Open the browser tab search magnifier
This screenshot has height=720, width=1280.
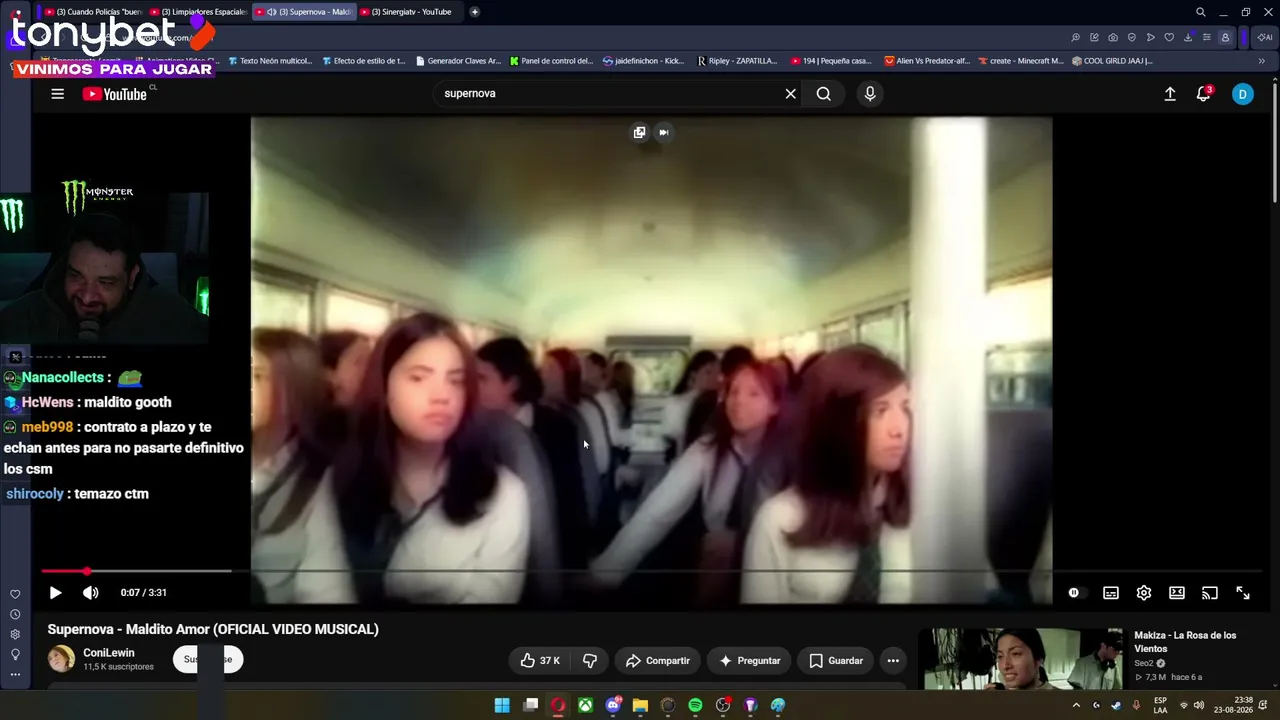pos(1201,12)
